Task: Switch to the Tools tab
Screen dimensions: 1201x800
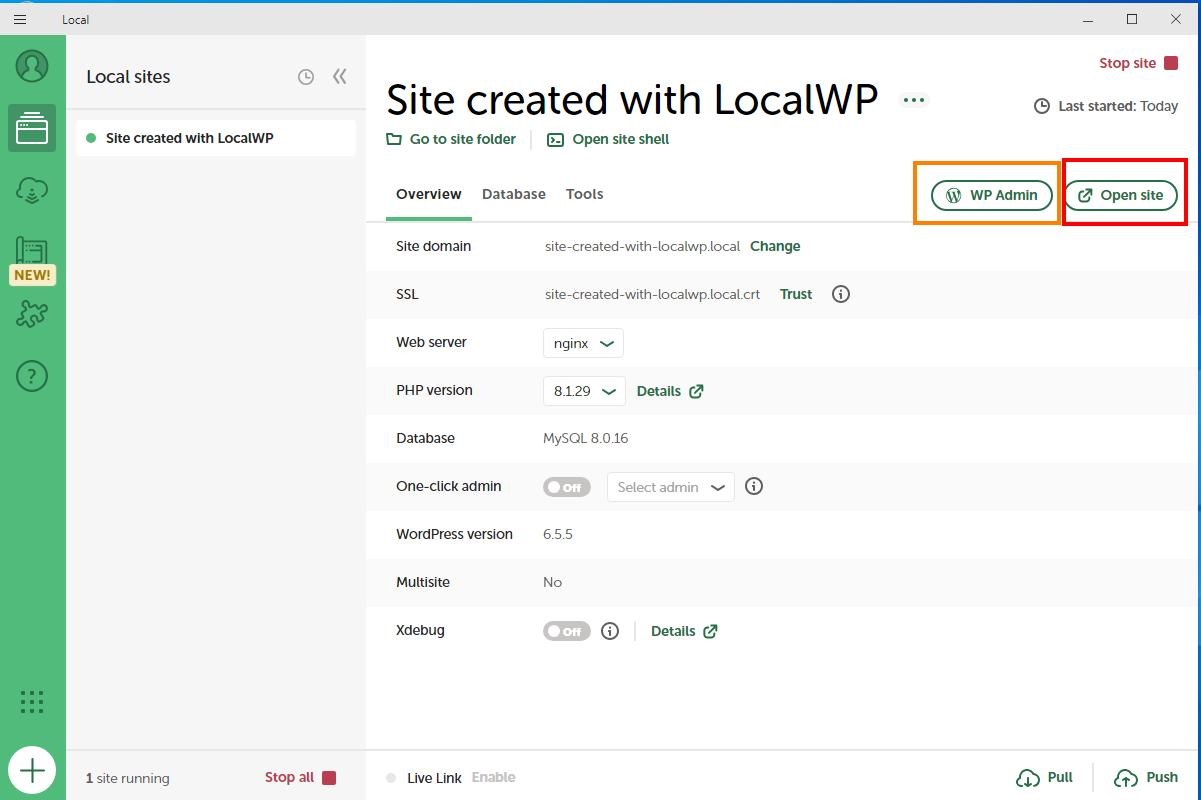Action: (584, 194)
